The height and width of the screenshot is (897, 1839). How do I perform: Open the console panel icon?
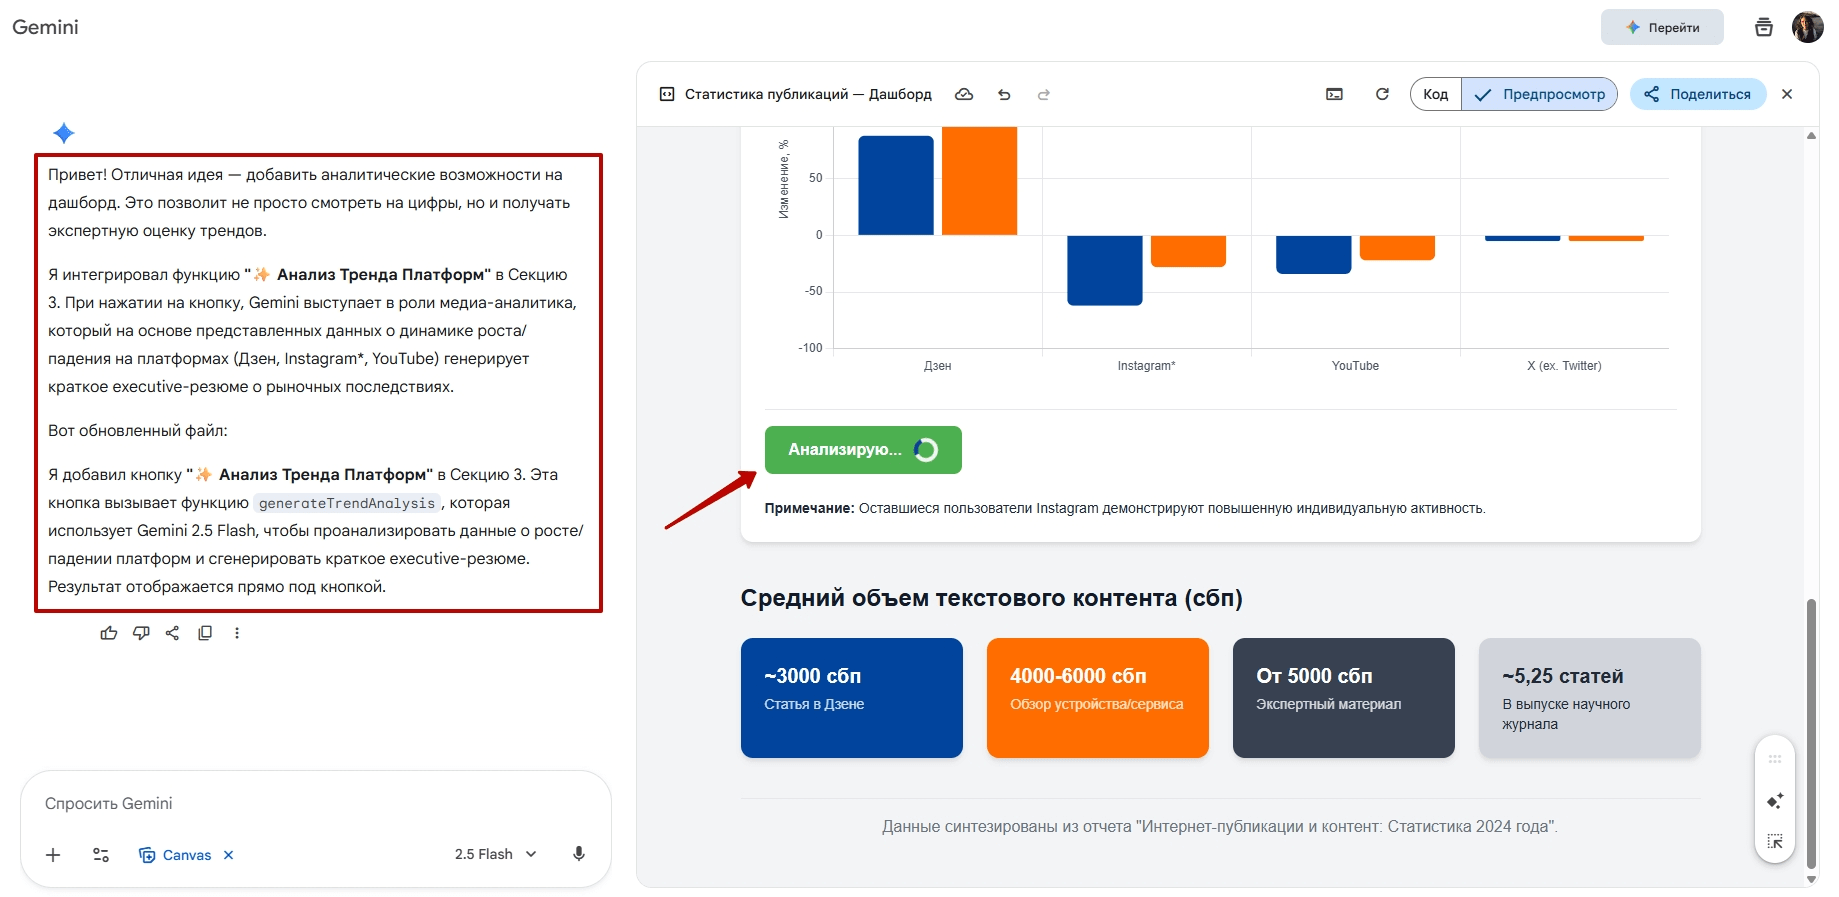point(1335,94)
